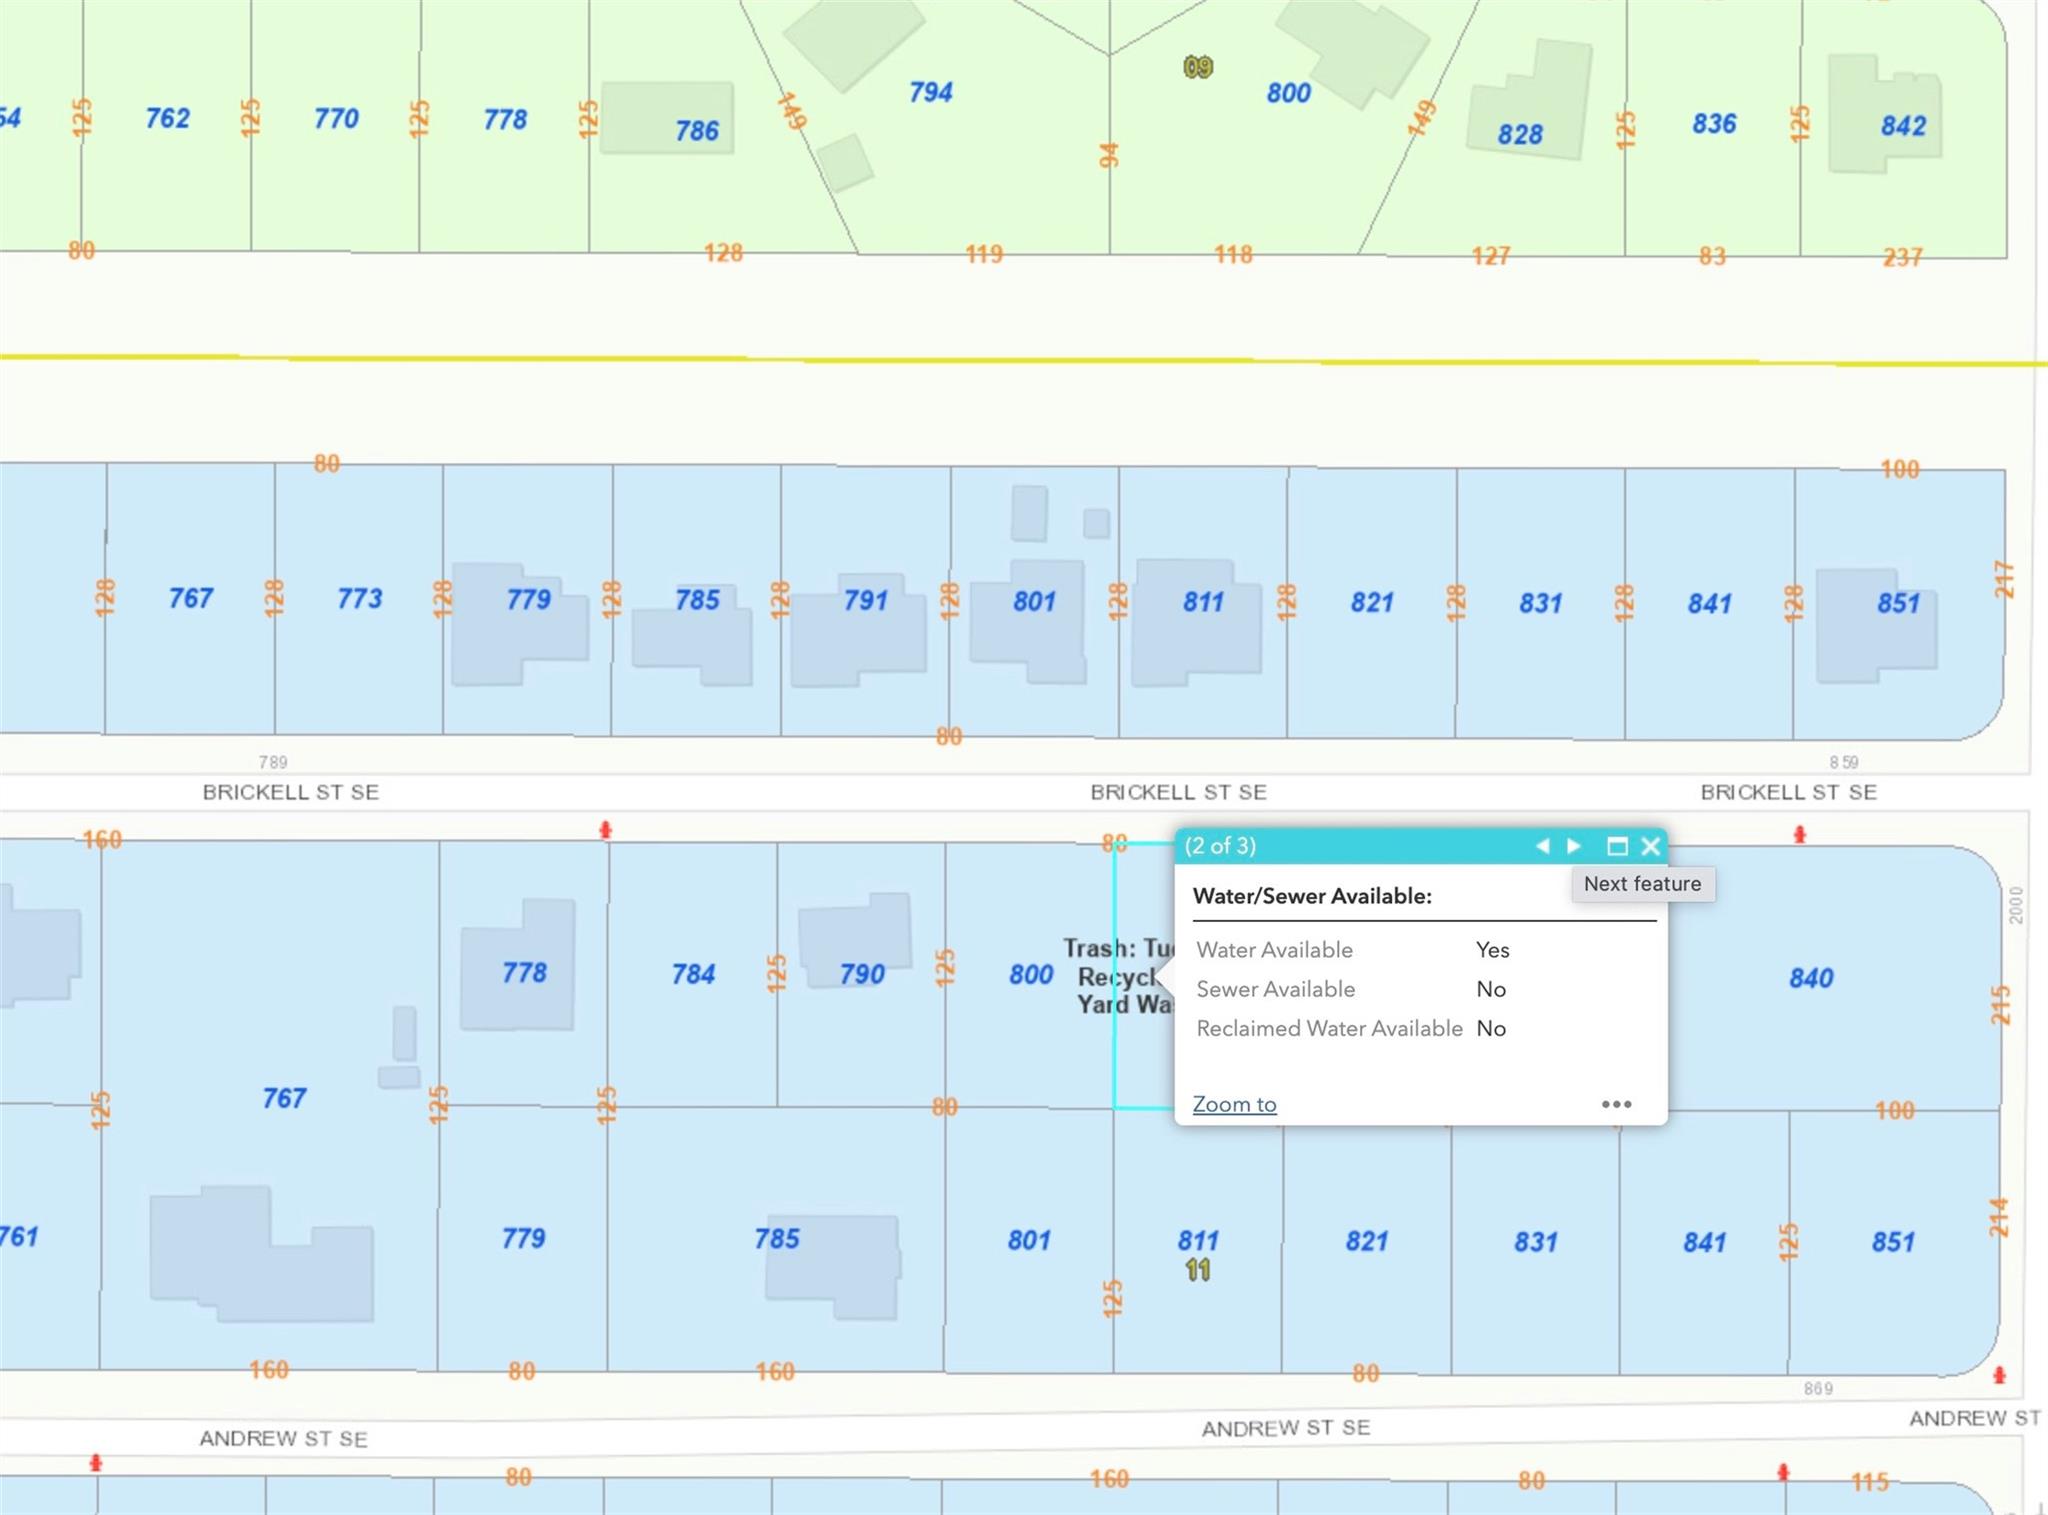Select parcel 773 north of Brickell St
This screenshot has height=1515, width=2048.
359,599
